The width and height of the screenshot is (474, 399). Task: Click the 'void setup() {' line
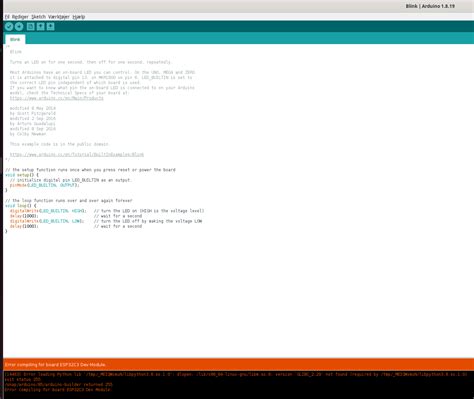[x=22, y=175]
